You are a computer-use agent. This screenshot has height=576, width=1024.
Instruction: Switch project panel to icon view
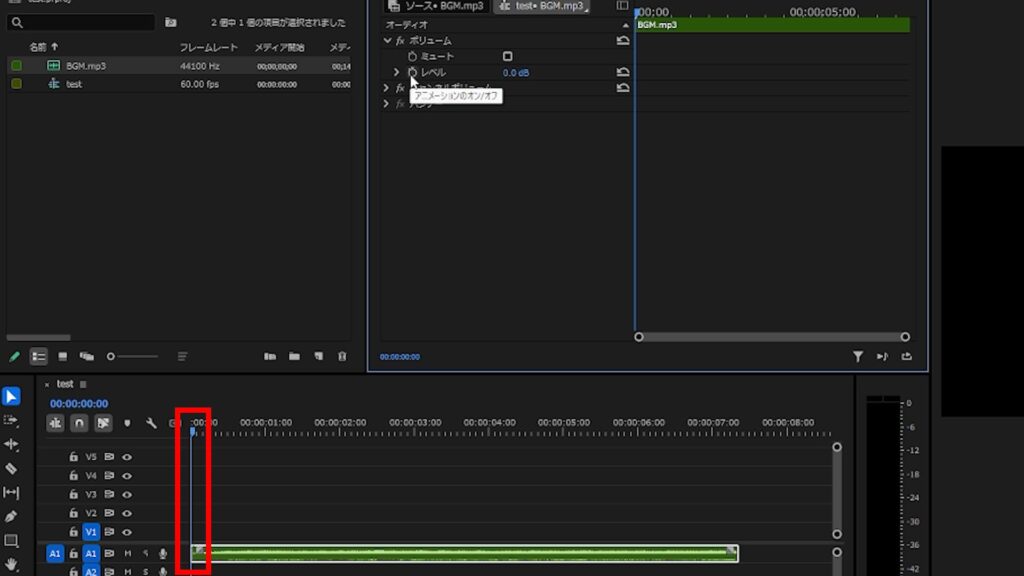(63, 357)
